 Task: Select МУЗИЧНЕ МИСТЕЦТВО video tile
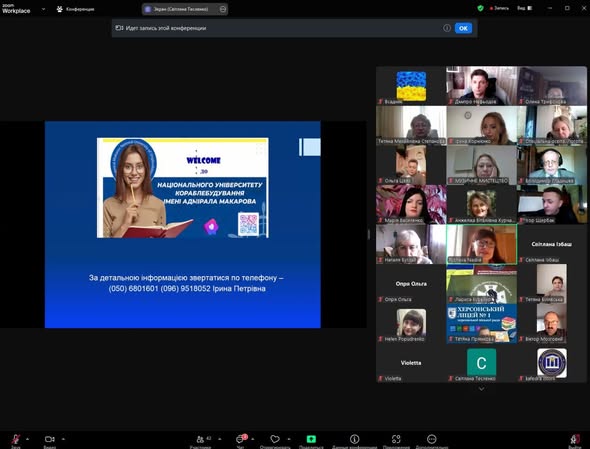pyautogui.click(x=482, y=165)
